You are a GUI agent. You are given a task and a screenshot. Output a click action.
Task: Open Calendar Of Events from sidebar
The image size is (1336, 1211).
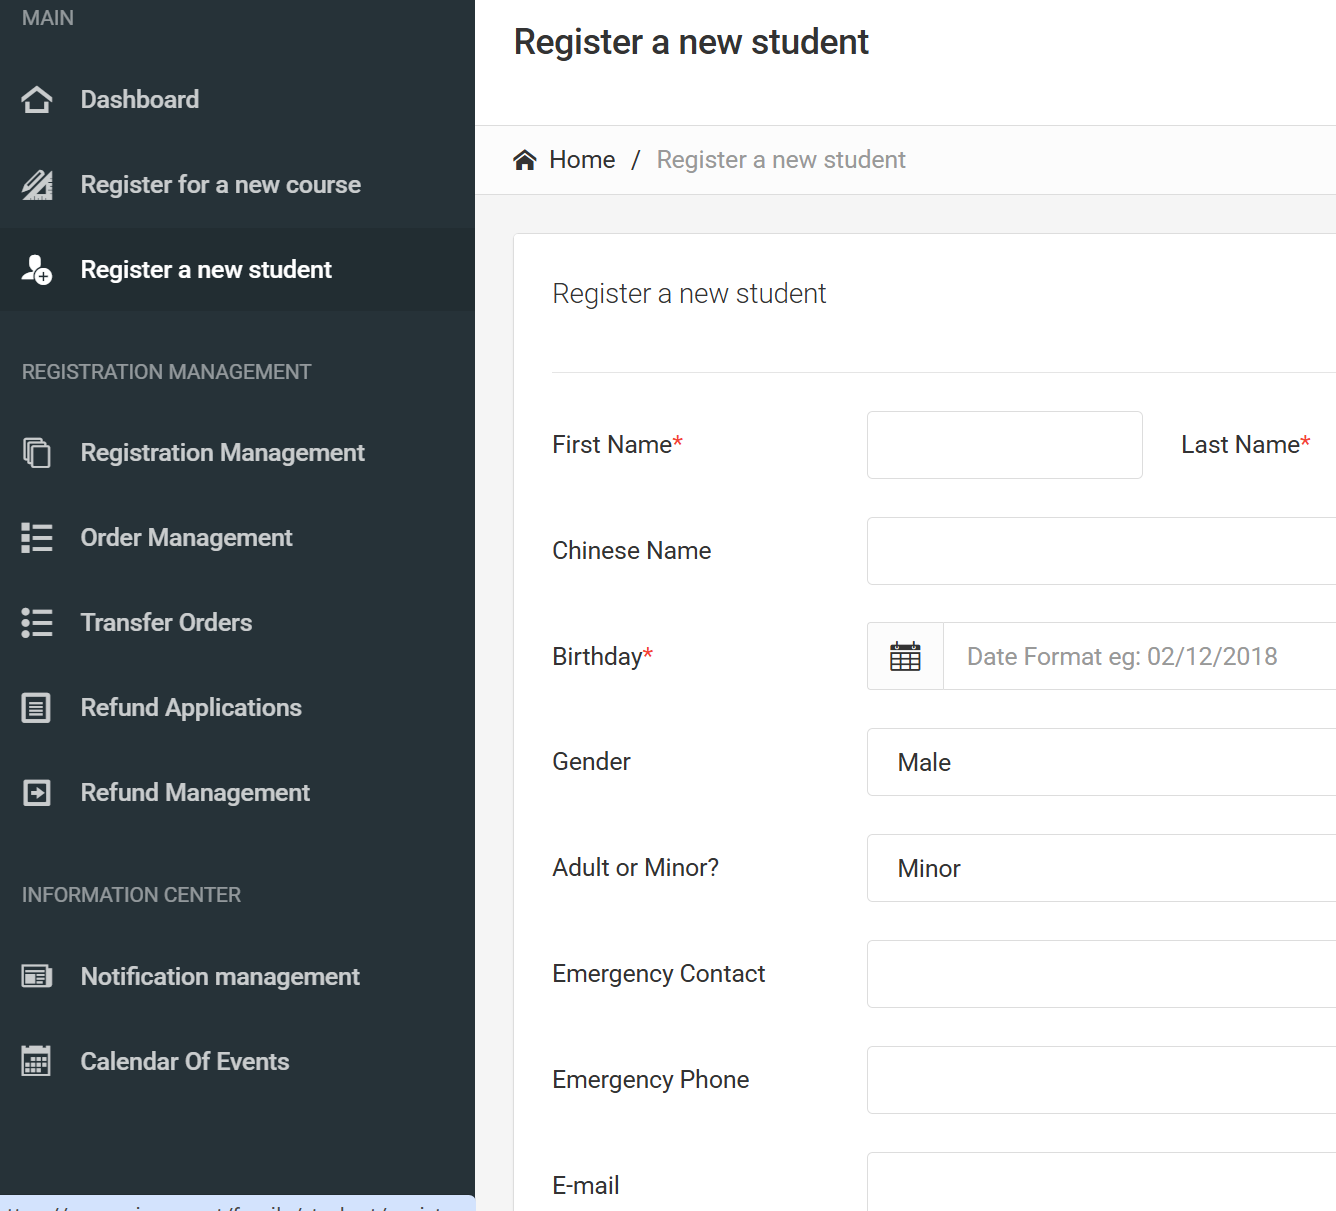click(185, 1062)
